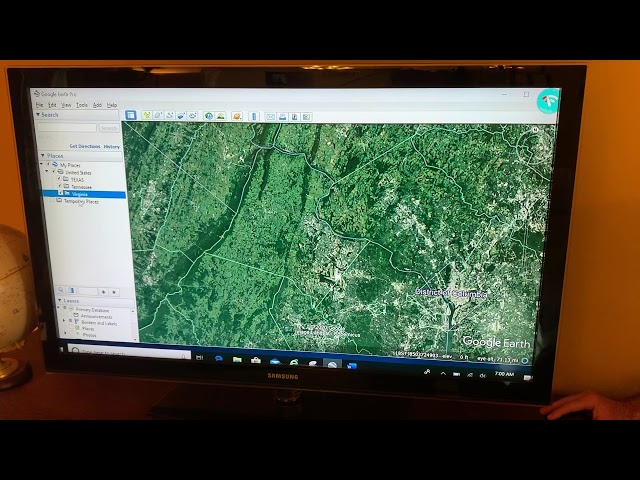
Task: Click the search text input field
Action: (67, 128)
